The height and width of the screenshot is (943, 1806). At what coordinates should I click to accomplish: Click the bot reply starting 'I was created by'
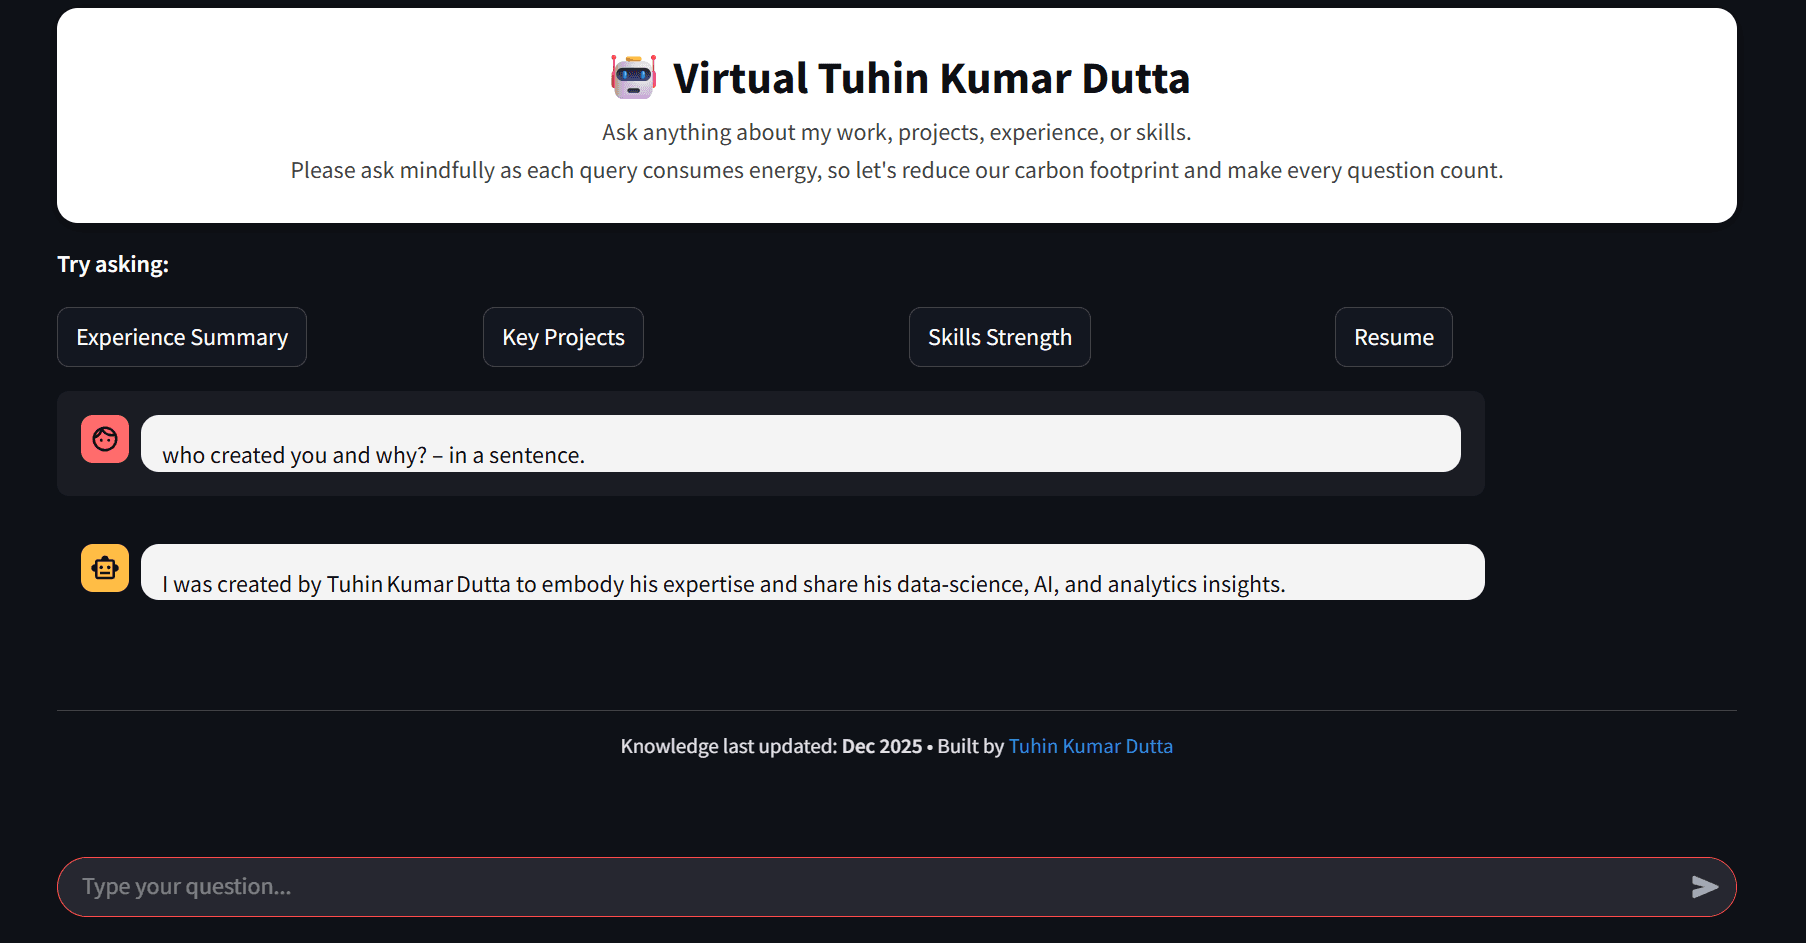pos(723,584)
